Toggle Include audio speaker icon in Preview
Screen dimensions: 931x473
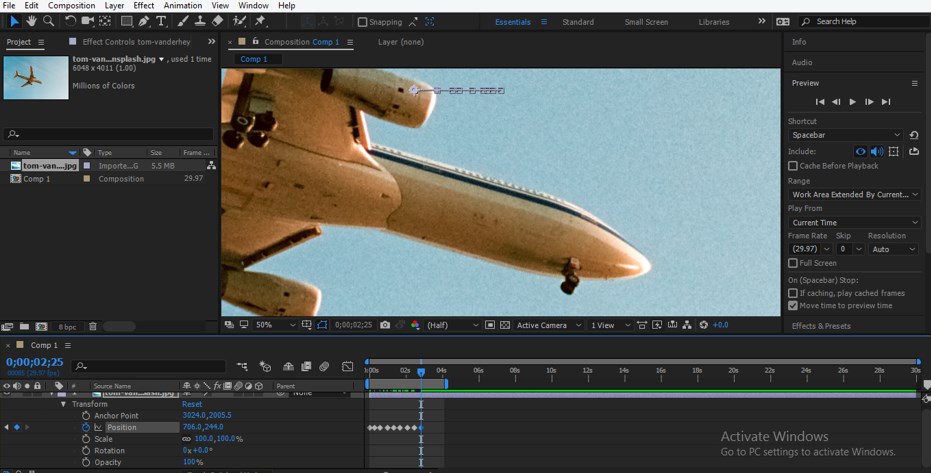[876, 151]
